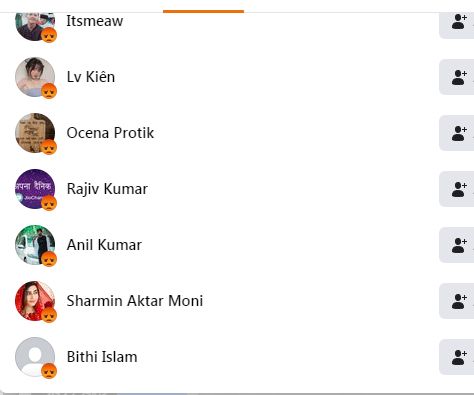
Task: Send friend request to Rajiv Kumar
Action: pos(457,189)
